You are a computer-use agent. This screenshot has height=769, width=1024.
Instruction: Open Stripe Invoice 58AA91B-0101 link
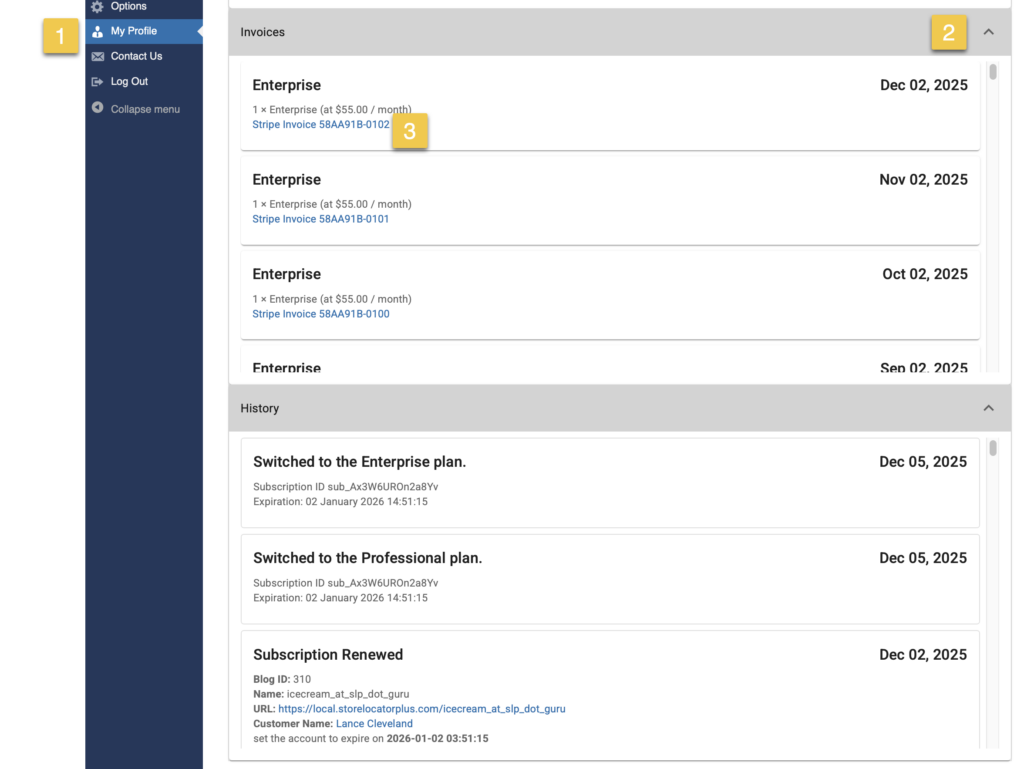[320, 219]
